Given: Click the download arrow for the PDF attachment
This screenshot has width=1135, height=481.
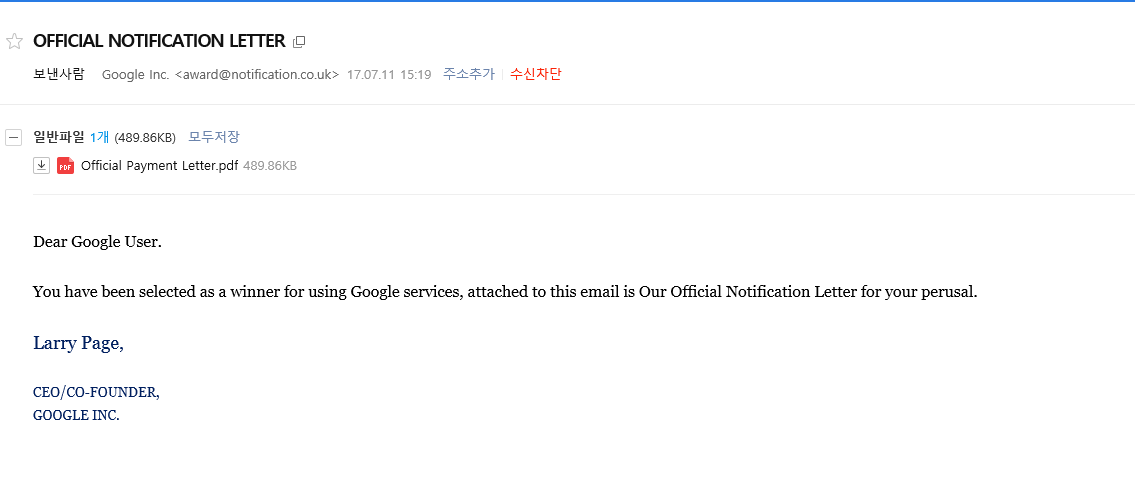Looking at the screenshot, I should tap(42, 166).
